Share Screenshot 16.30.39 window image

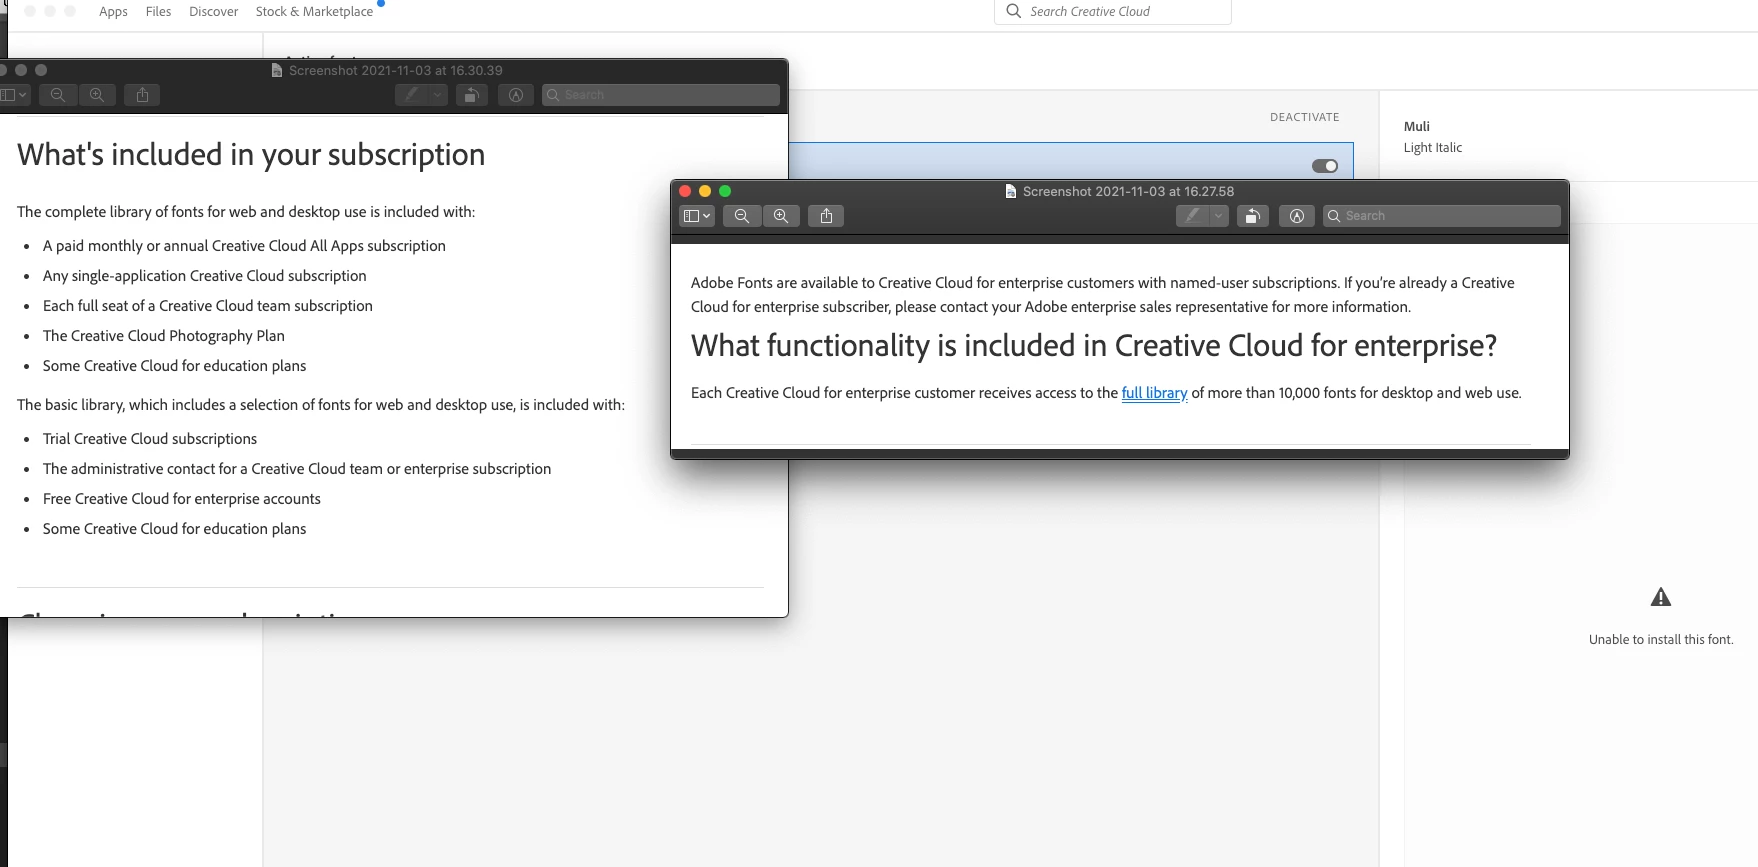click(142, 95)
